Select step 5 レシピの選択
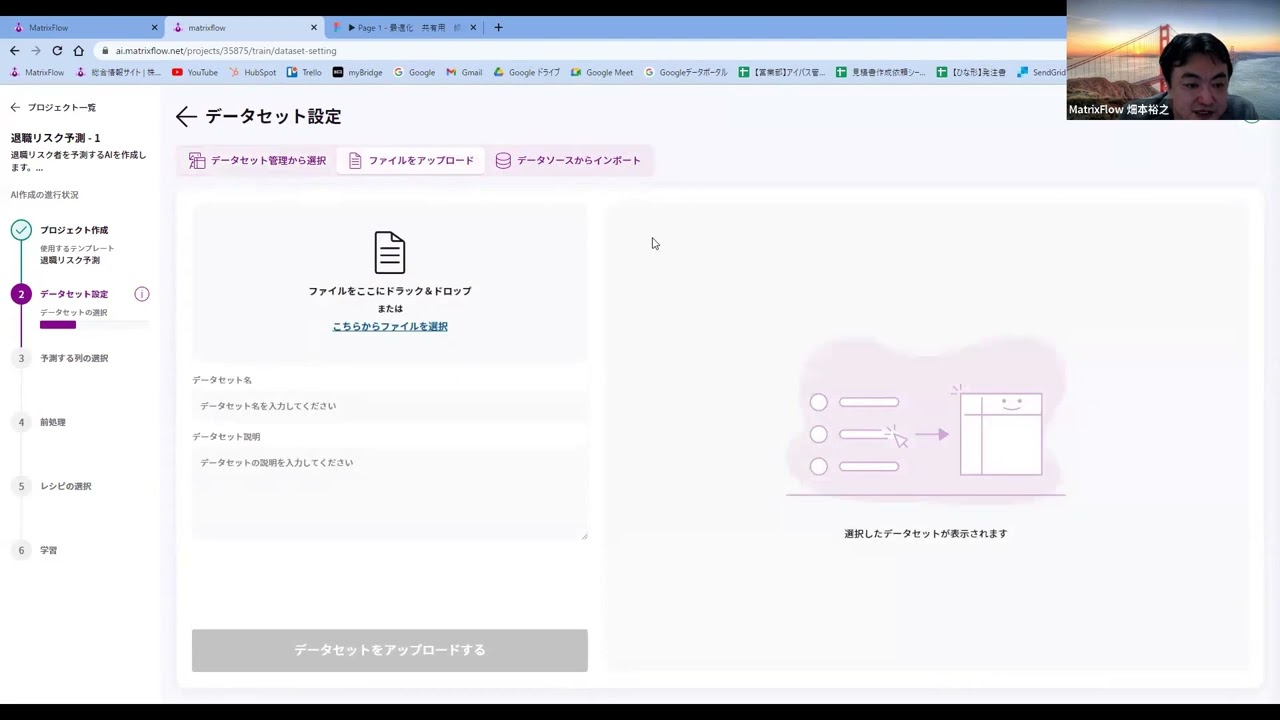This screenshot has height=720, width=1280. point(65,486)
